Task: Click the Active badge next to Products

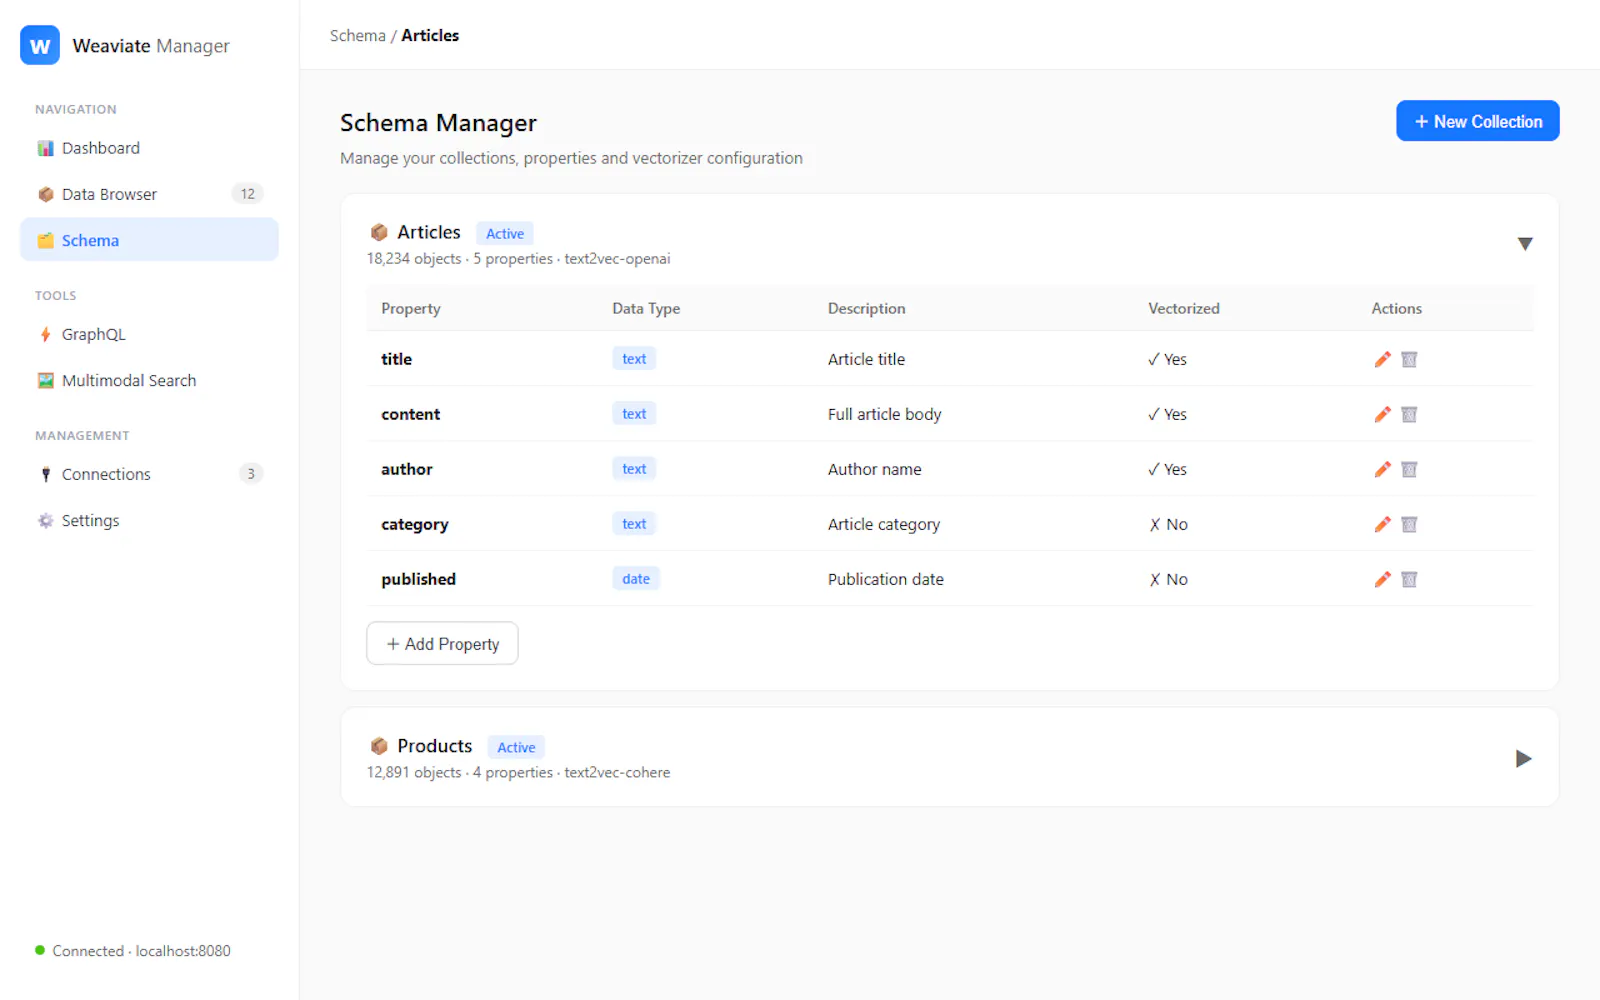Action: click(x=516, y=747)
